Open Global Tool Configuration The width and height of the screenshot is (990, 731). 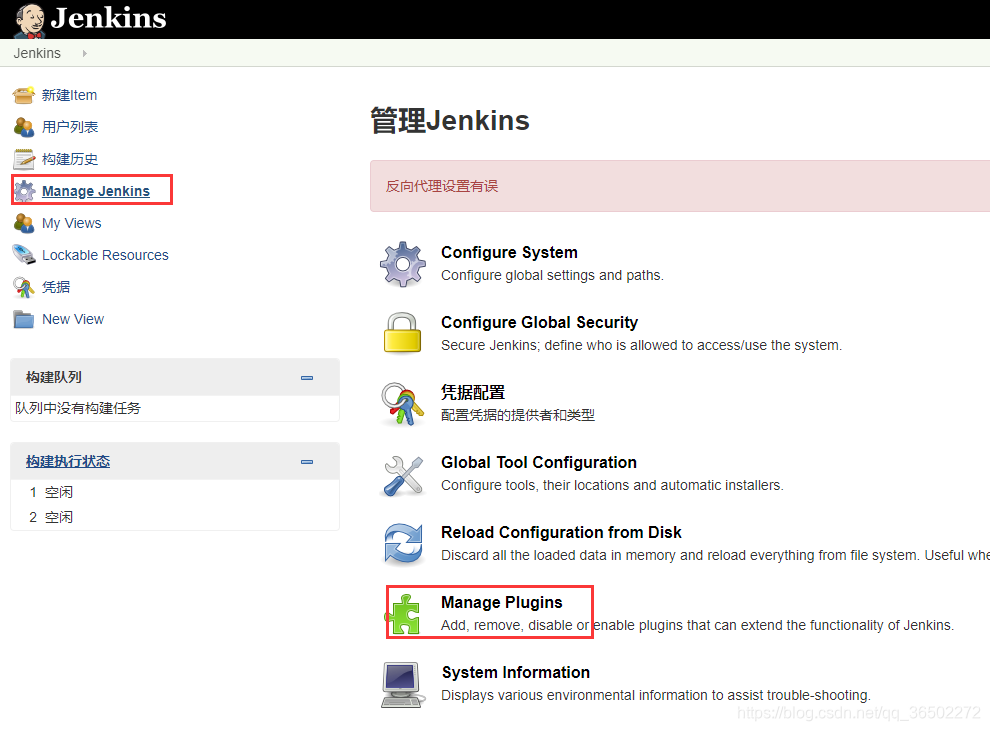539,463
